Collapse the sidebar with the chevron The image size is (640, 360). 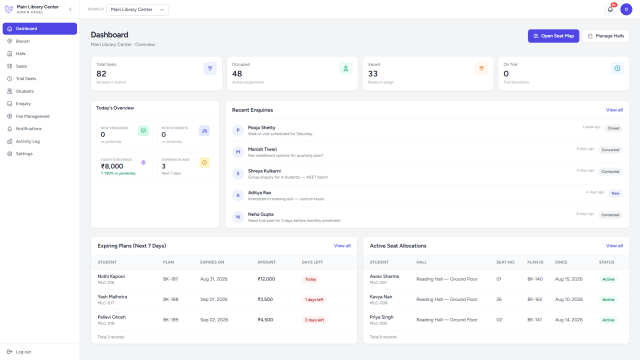point(70,9)
